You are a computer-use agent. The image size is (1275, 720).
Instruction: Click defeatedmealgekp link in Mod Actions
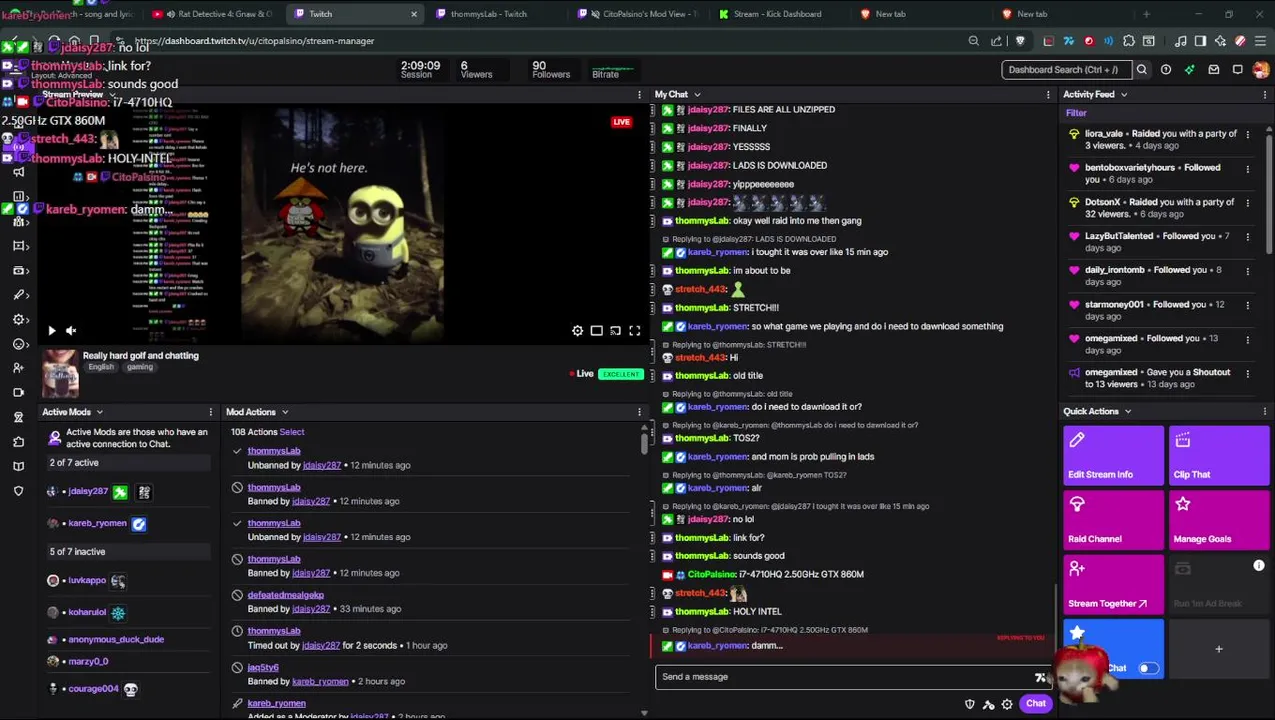pos(286,595)
